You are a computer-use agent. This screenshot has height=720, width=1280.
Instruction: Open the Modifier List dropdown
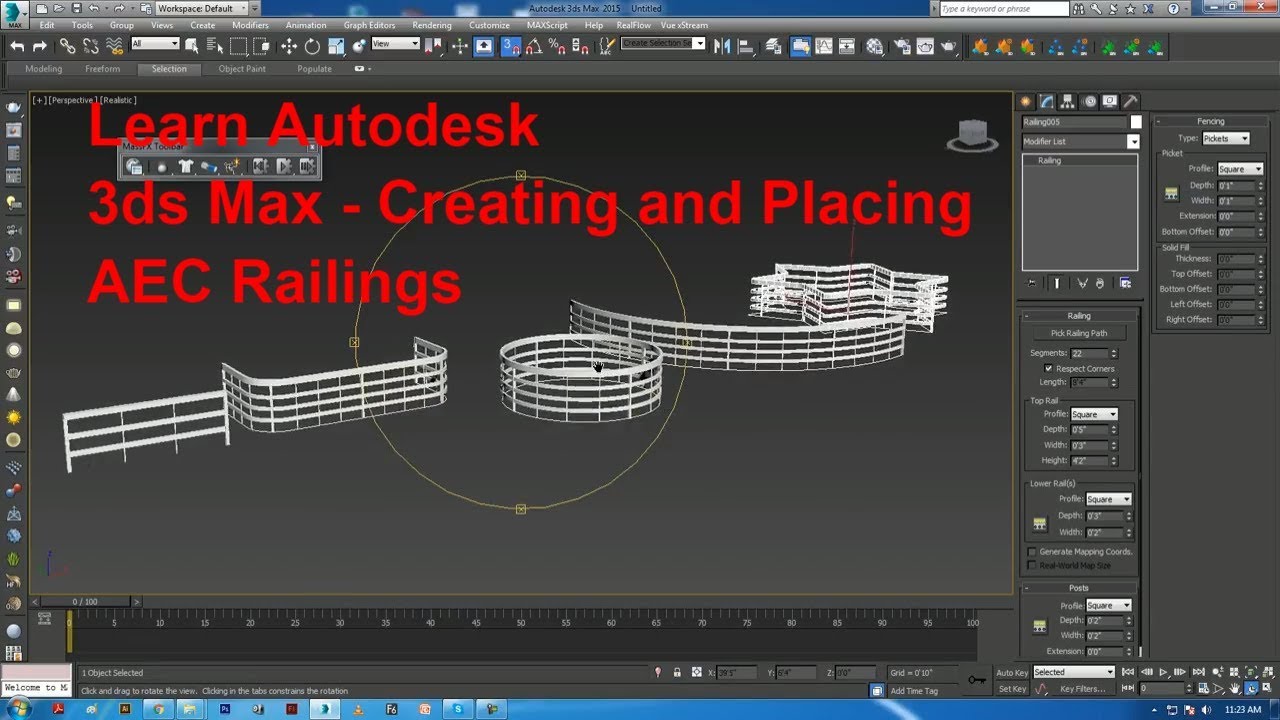(x=1080, y=142)
